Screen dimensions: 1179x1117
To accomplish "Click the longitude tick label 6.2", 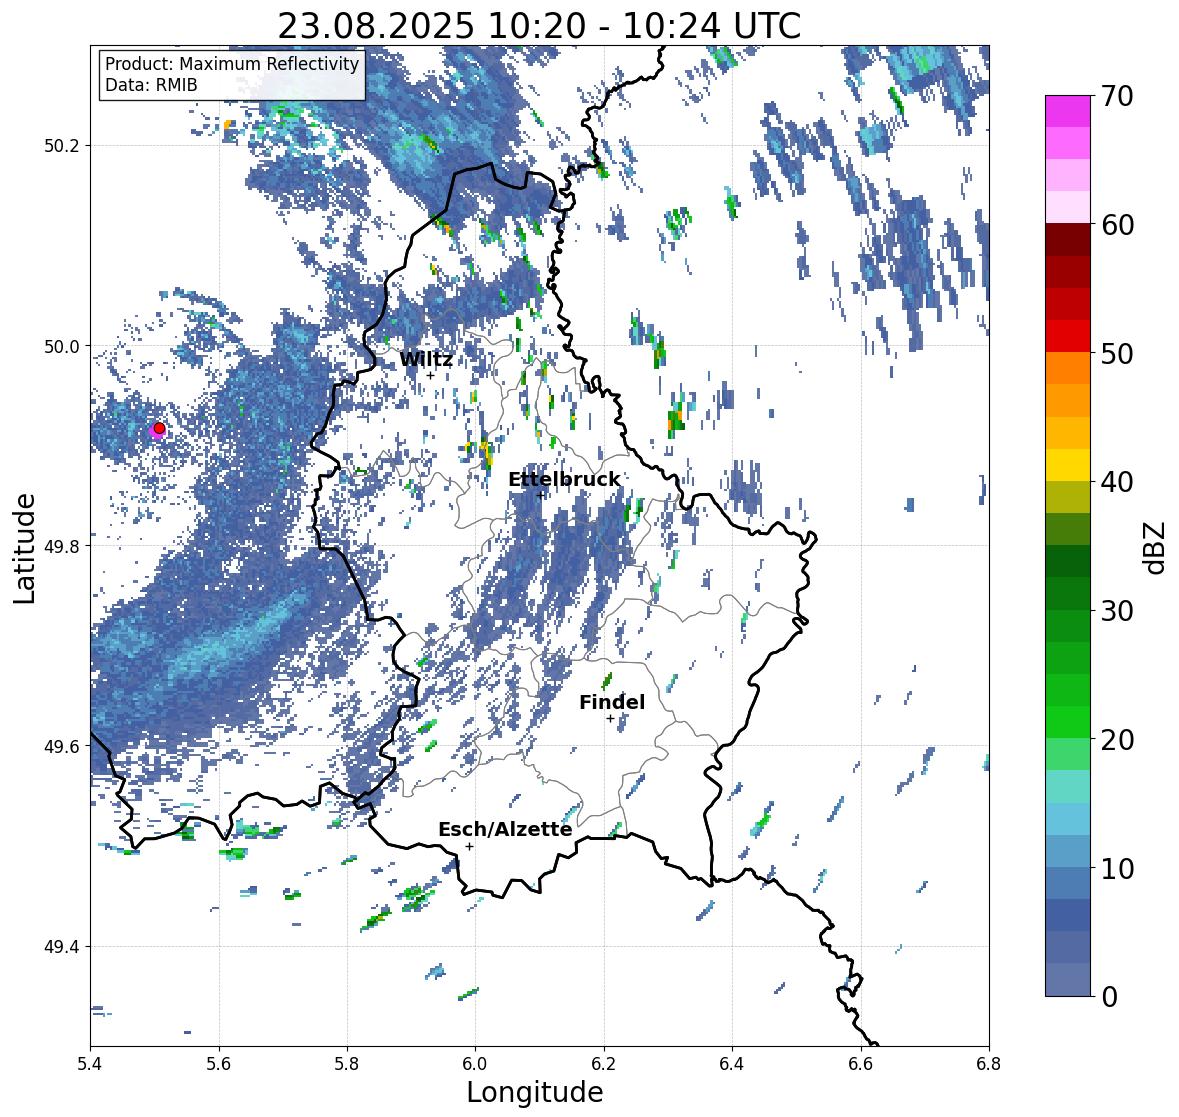I will tap(604, 1064).
